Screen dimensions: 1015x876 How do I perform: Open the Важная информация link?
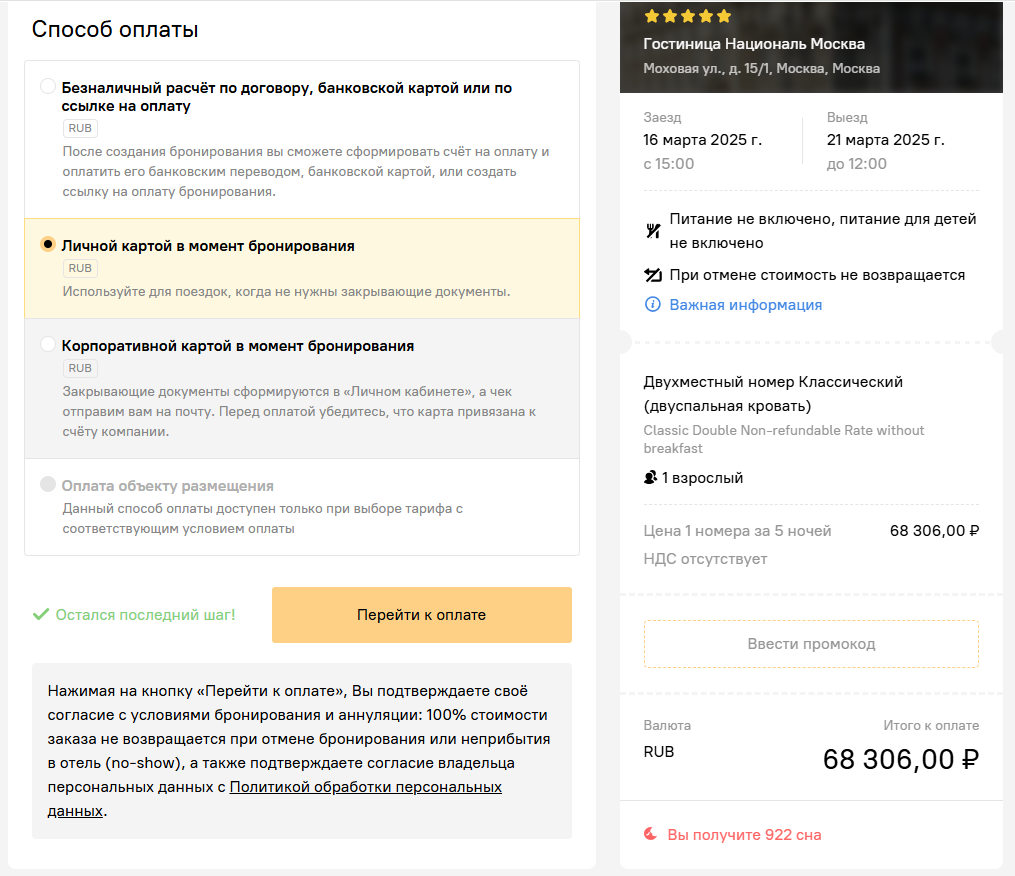745,305
